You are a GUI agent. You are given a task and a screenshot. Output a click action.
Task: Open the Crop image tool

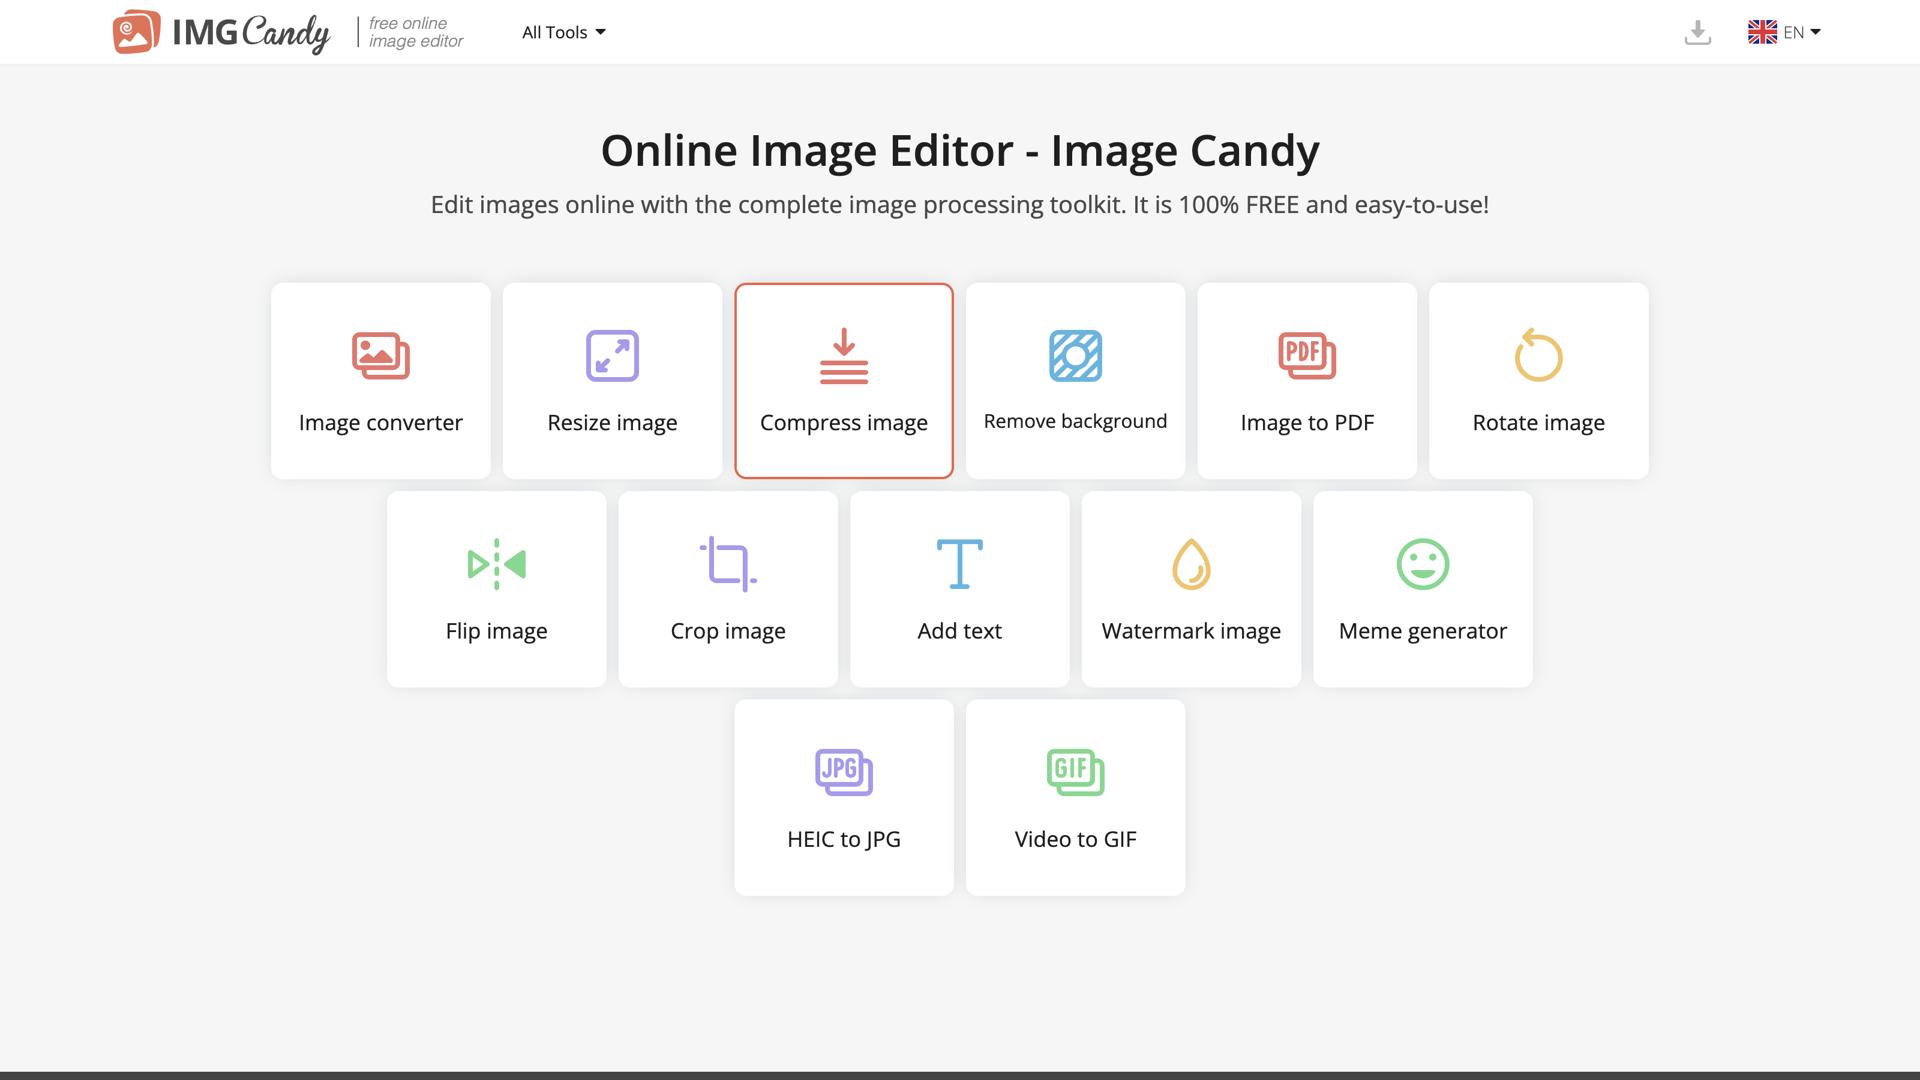727,589
